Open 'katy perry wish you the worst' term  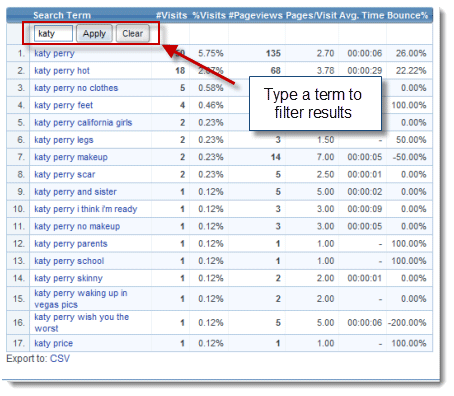click(81, 323)
